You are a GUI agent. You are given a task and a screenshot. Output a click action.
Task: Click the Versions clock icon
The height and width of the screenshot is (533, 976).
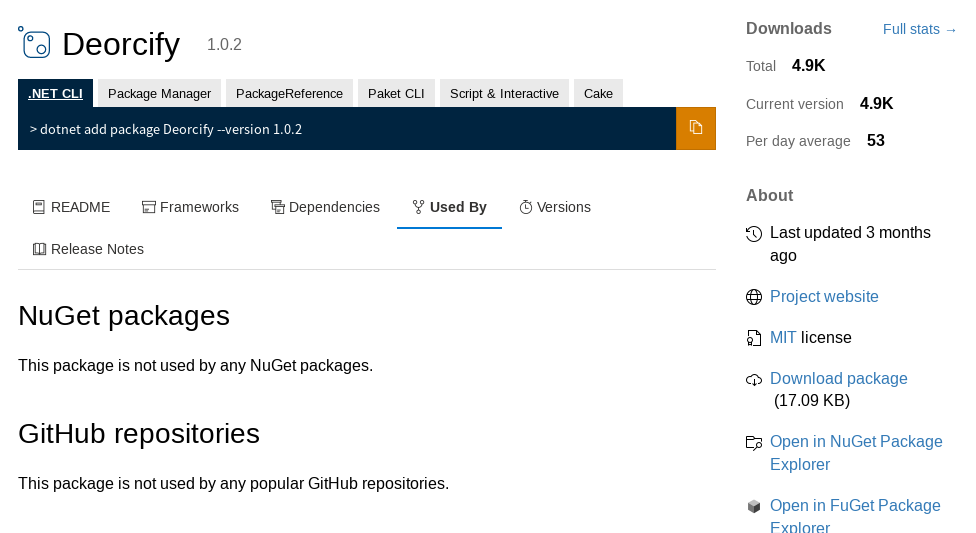click(526, 207)
